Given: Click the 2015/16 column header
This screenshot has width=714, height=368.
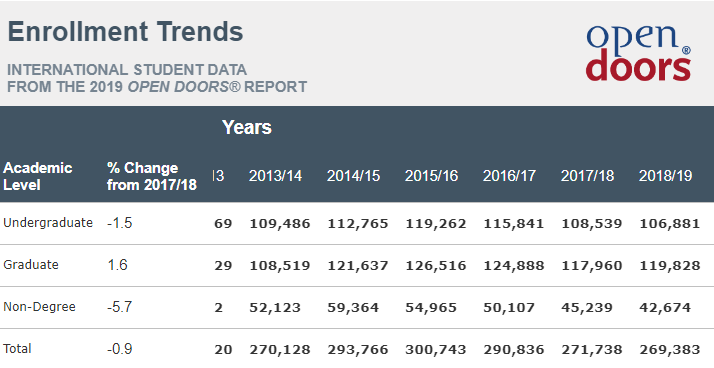Looking at the screenshot, I should coord(432,176).
